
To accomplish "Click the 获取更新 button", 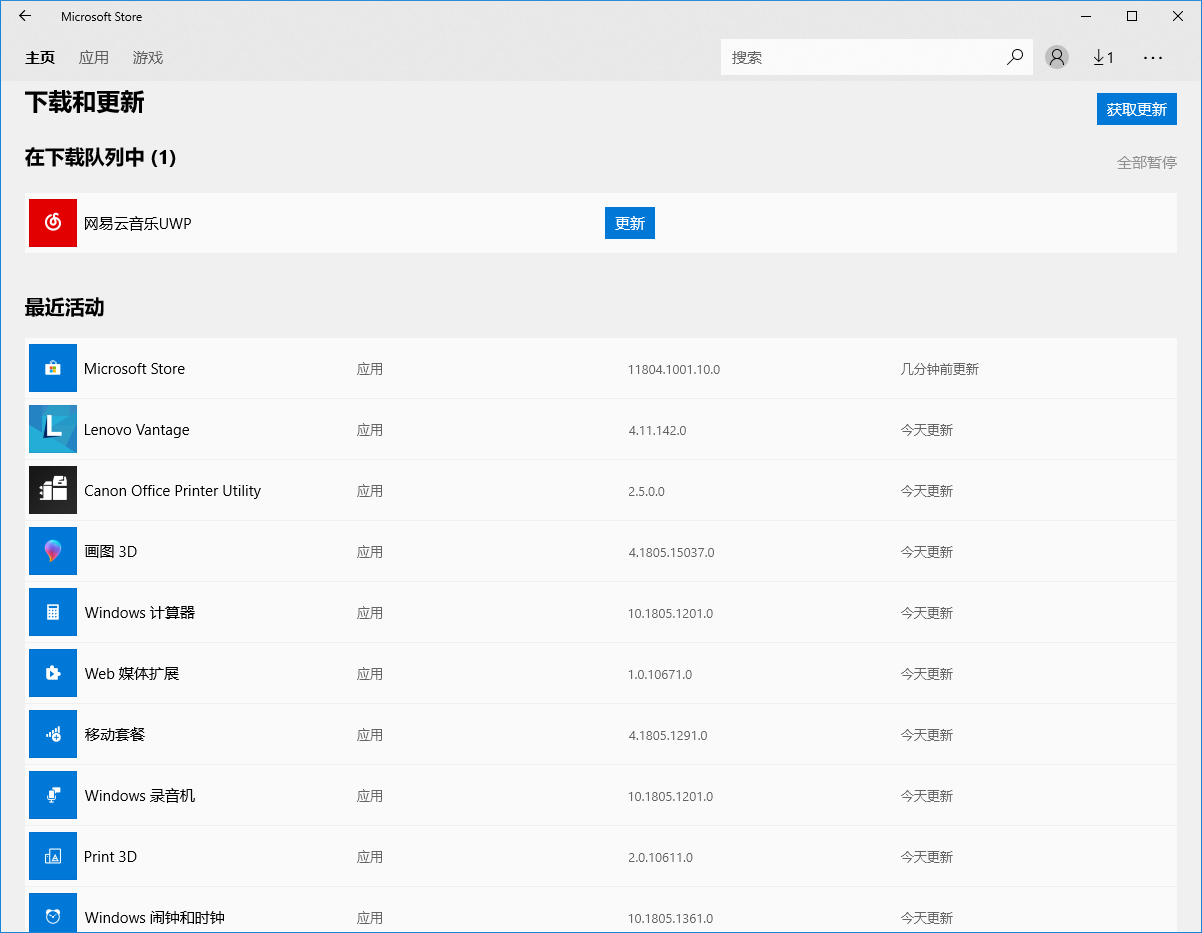I will click(1137, 109).
